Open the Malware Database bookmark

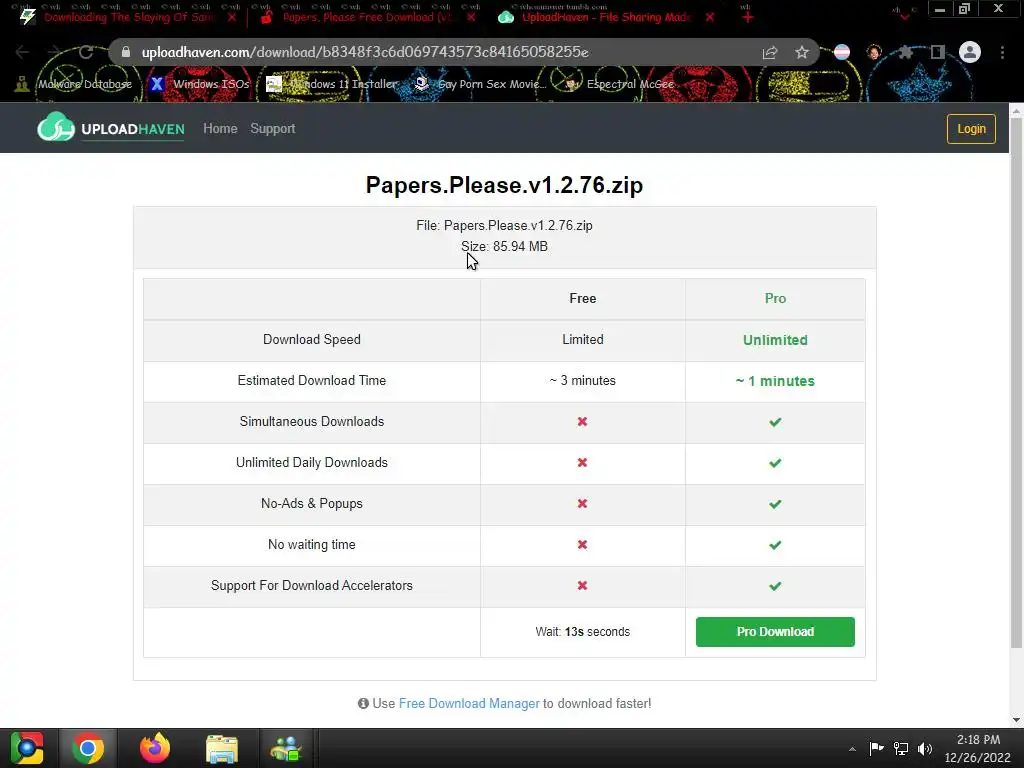tap(74, 84)
